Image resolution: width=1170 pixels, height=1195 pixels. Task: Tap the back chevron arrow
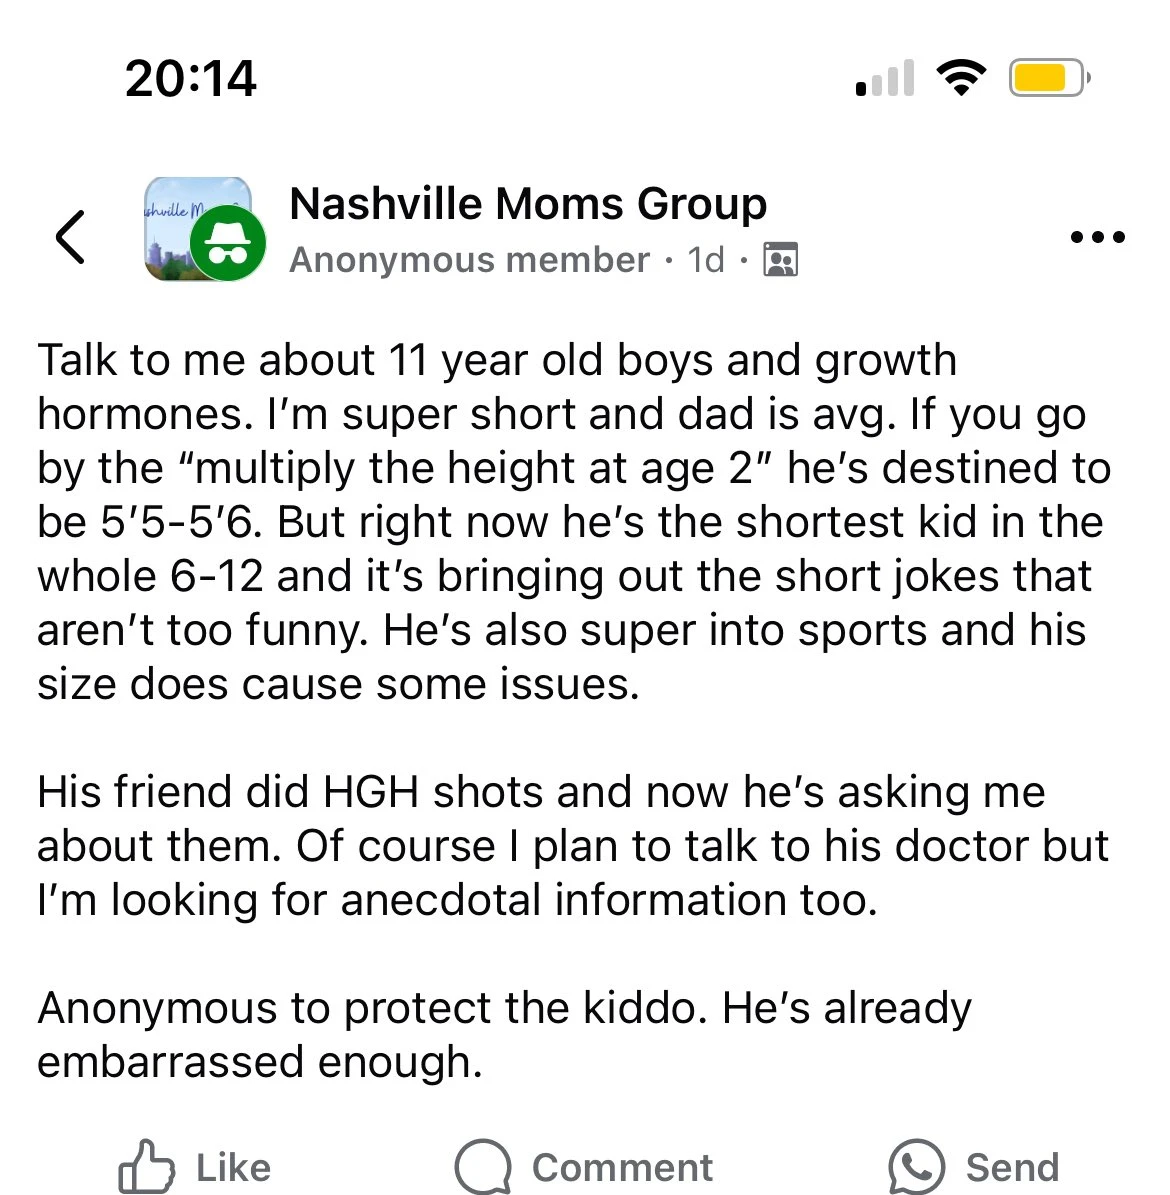(x=70, y=237)
